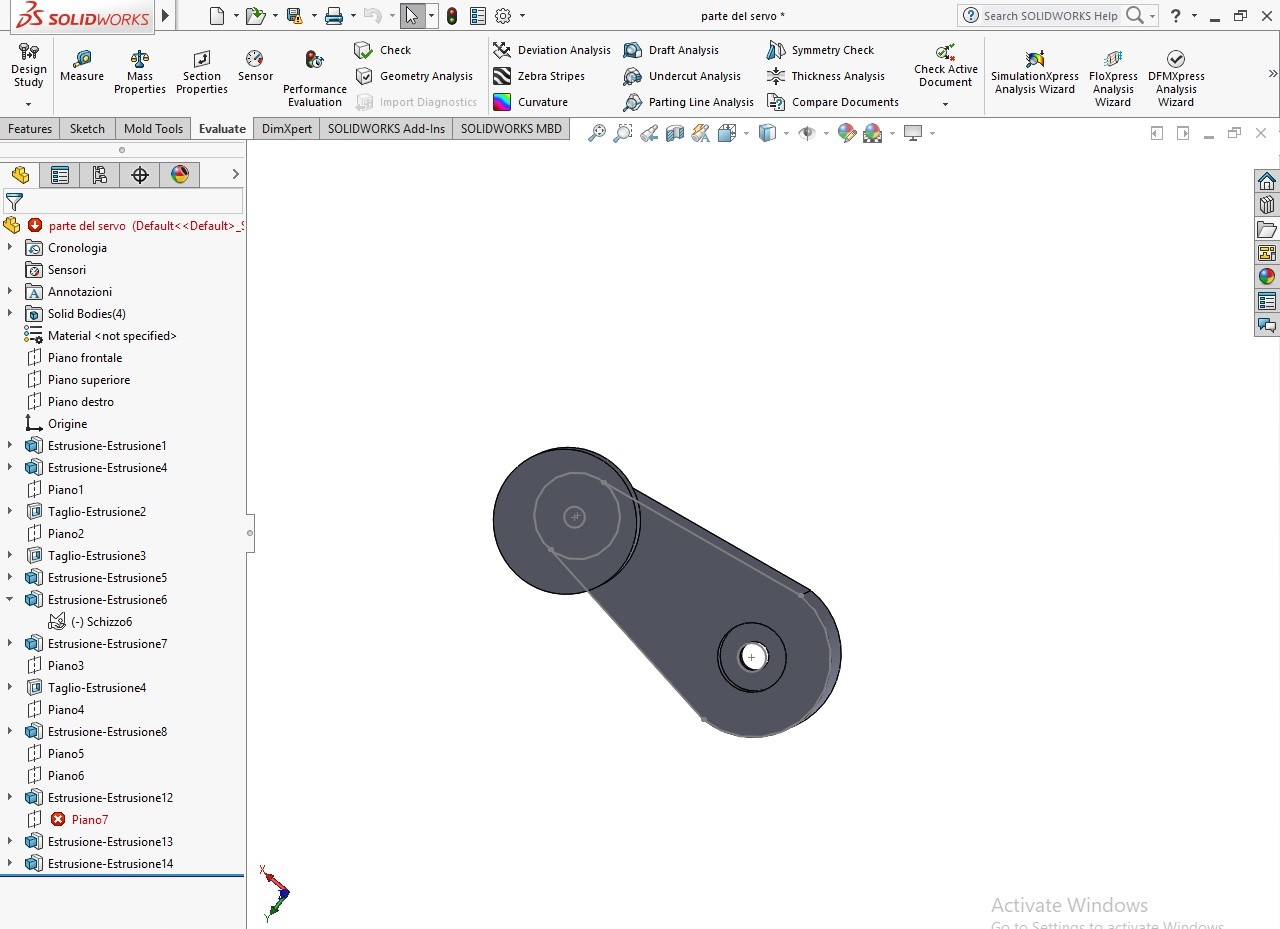This screenshot has width=1280, height=929.
Task: Click Zoom to Fit icon
Action: [597, 133]
